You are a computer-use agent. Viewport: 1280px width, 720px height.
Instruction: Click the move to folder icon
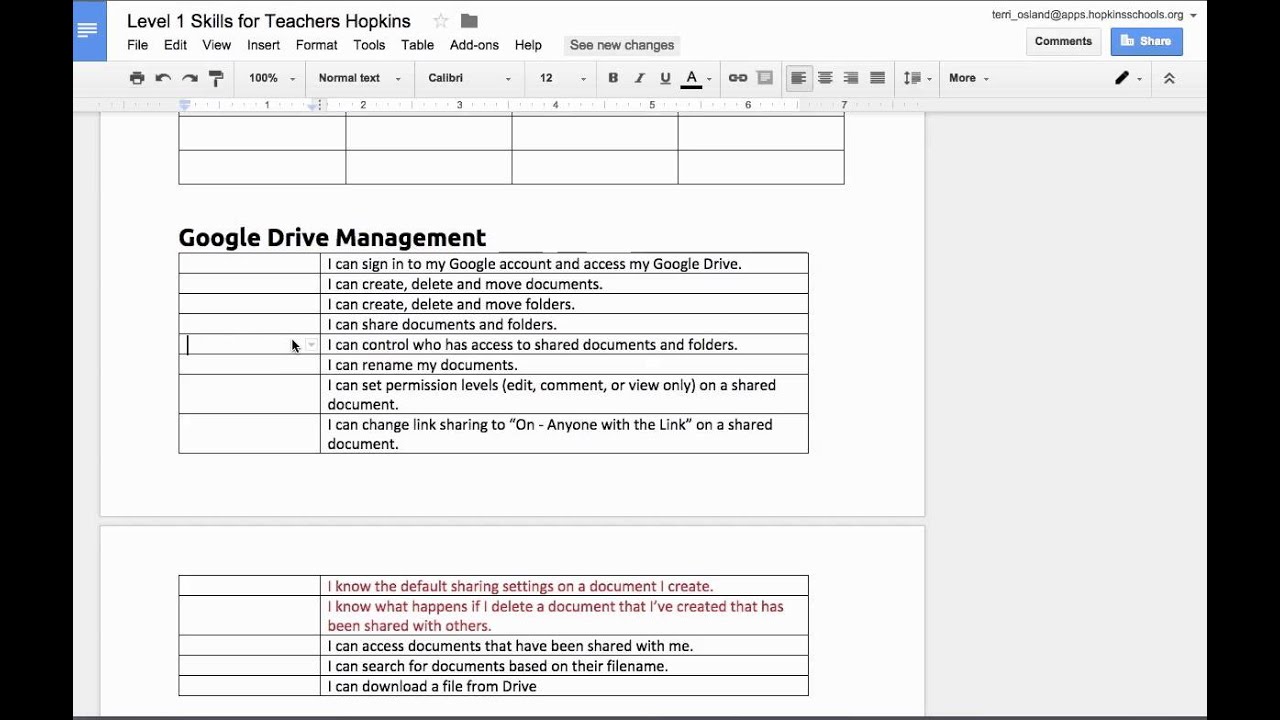(469, 21)
